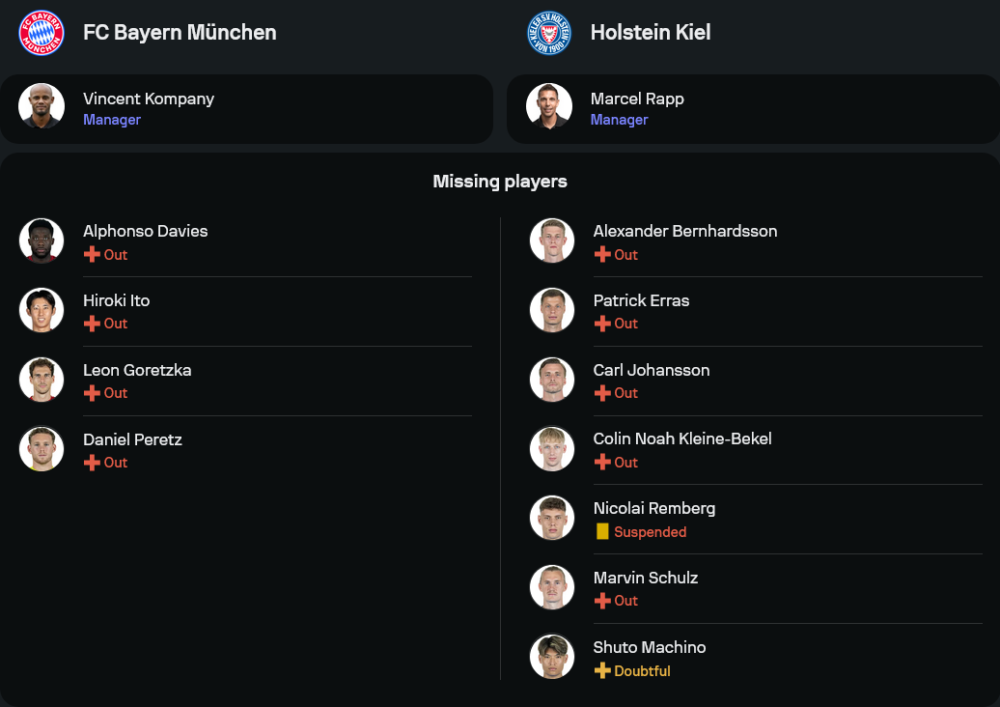Open the Holstein Kiel team name link
1000x707 pixels.
[650, 33]
